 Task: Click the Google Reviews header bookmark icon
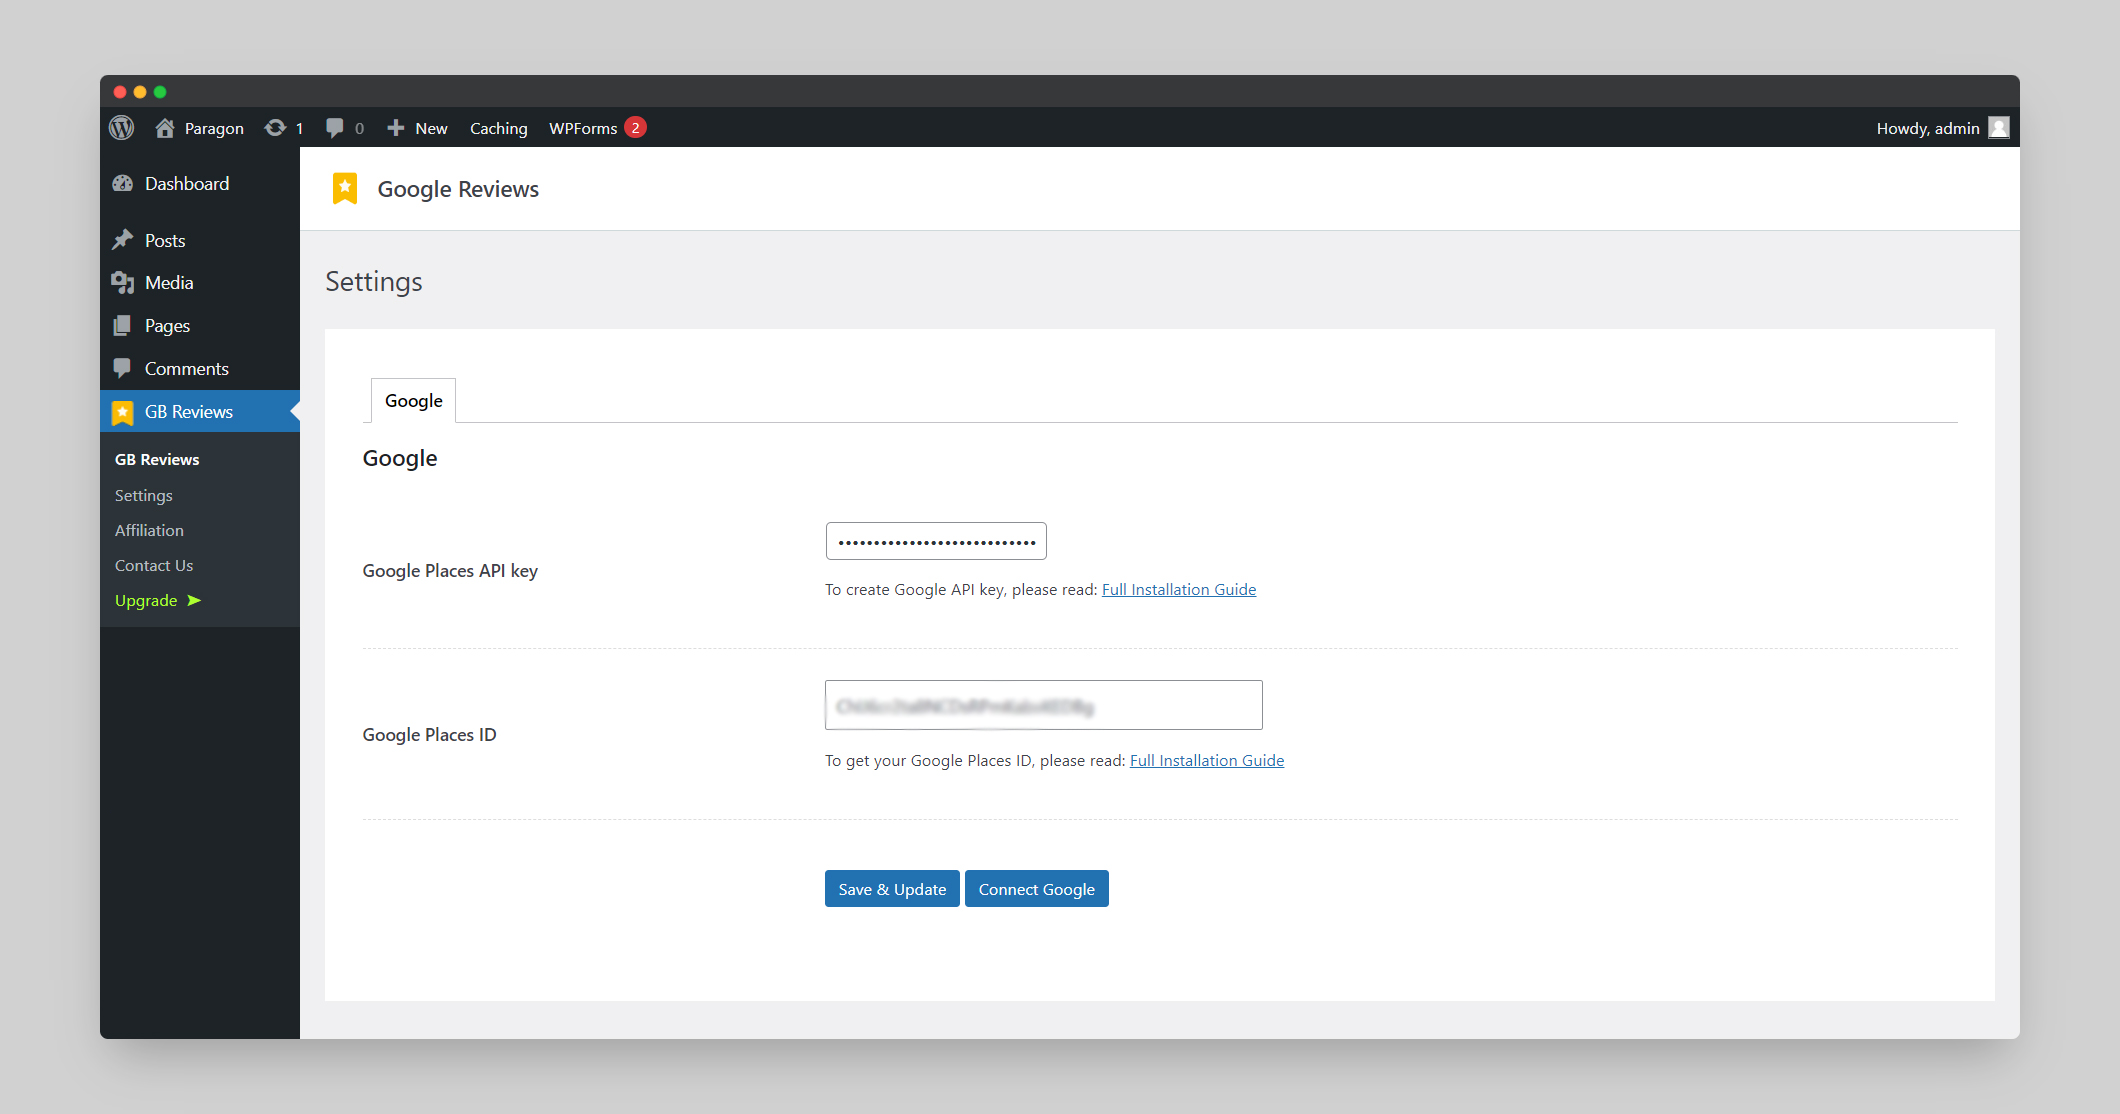tap(345, 188)
